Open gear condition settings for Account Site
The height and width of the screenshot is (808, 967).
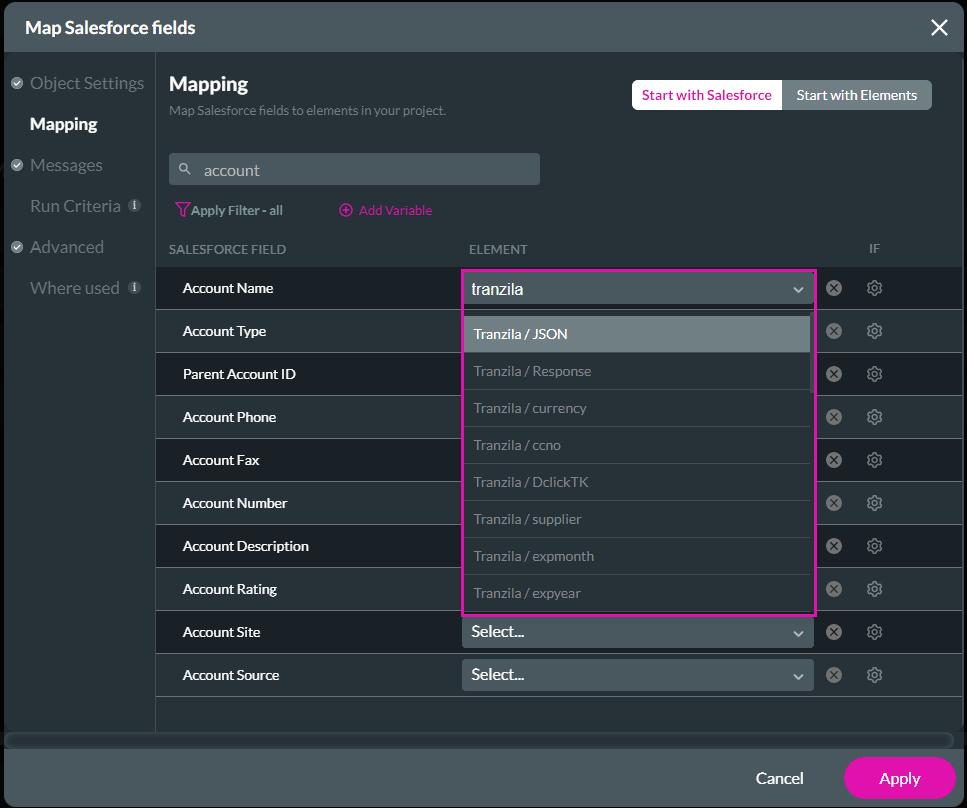(x=874, y=632)
